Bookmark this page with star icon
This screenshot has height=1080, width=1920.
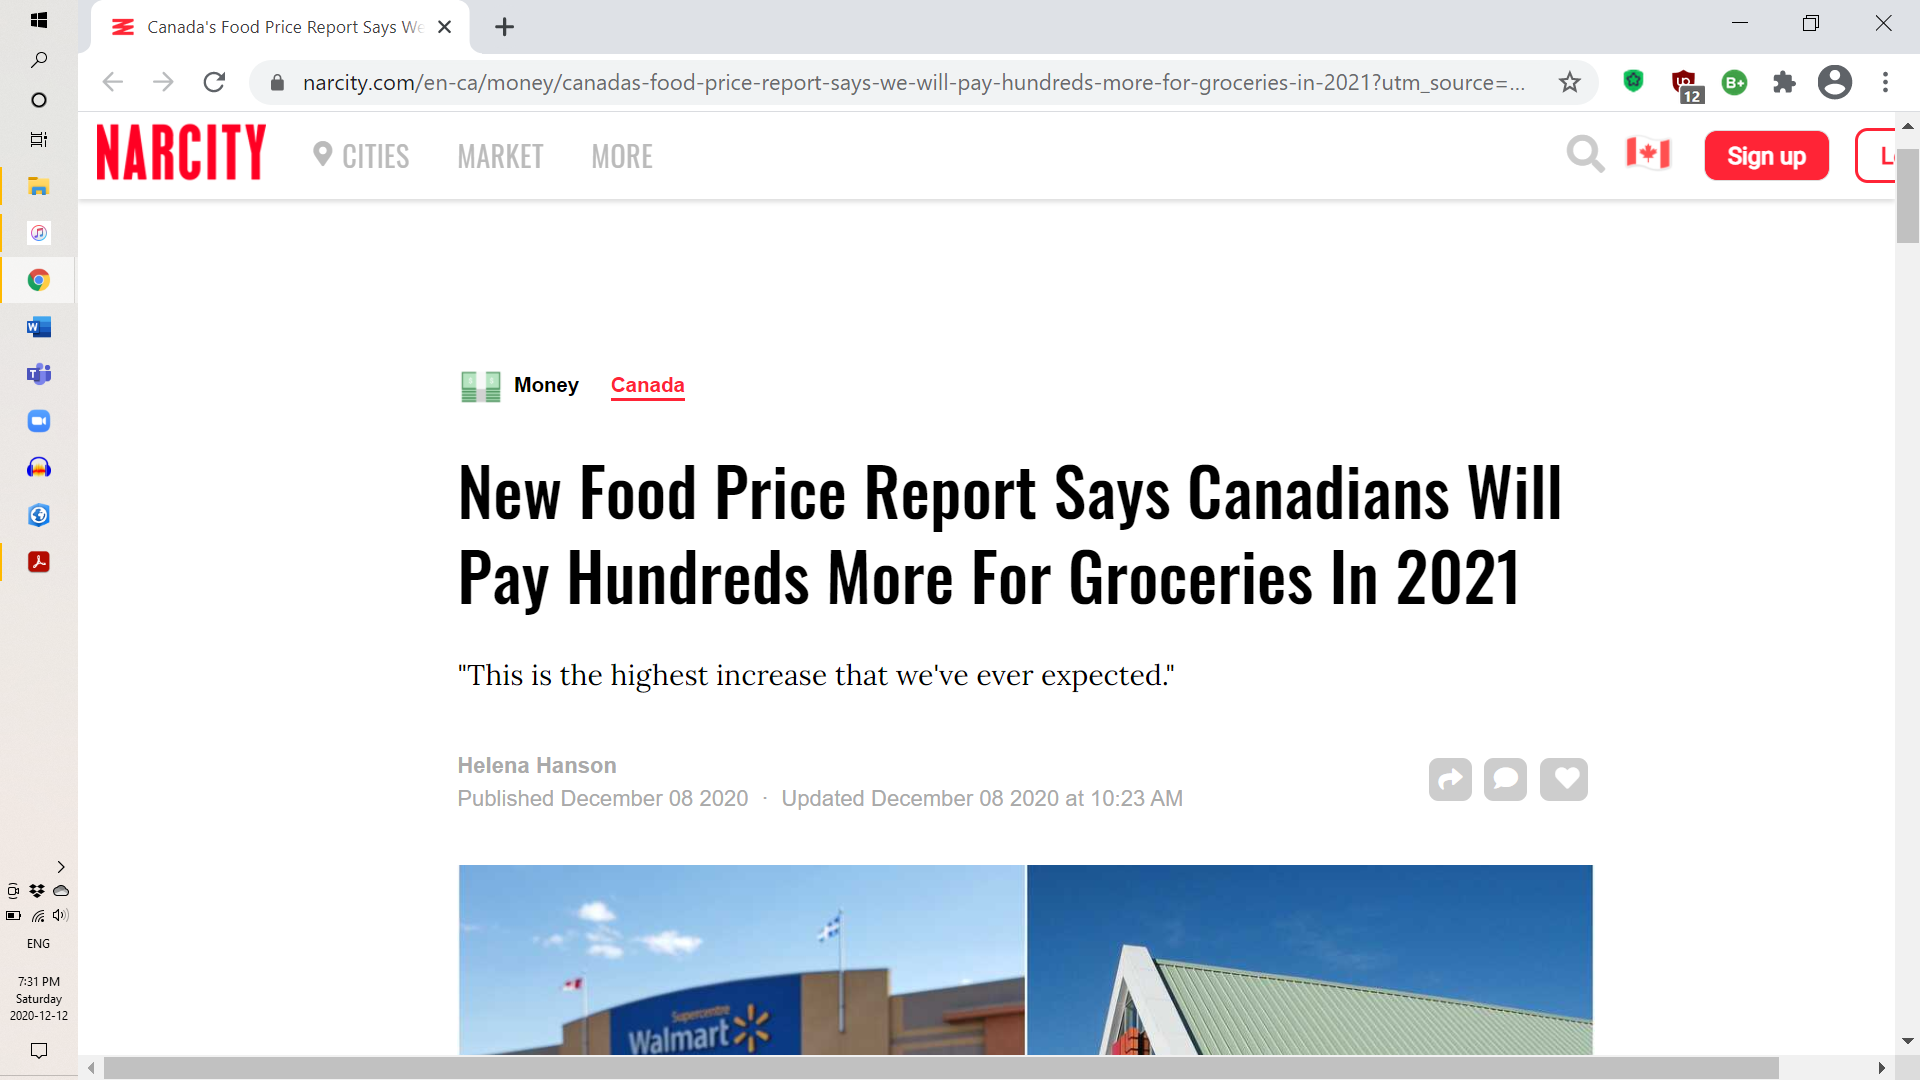pyautogui.click(x=1570, y=82)
